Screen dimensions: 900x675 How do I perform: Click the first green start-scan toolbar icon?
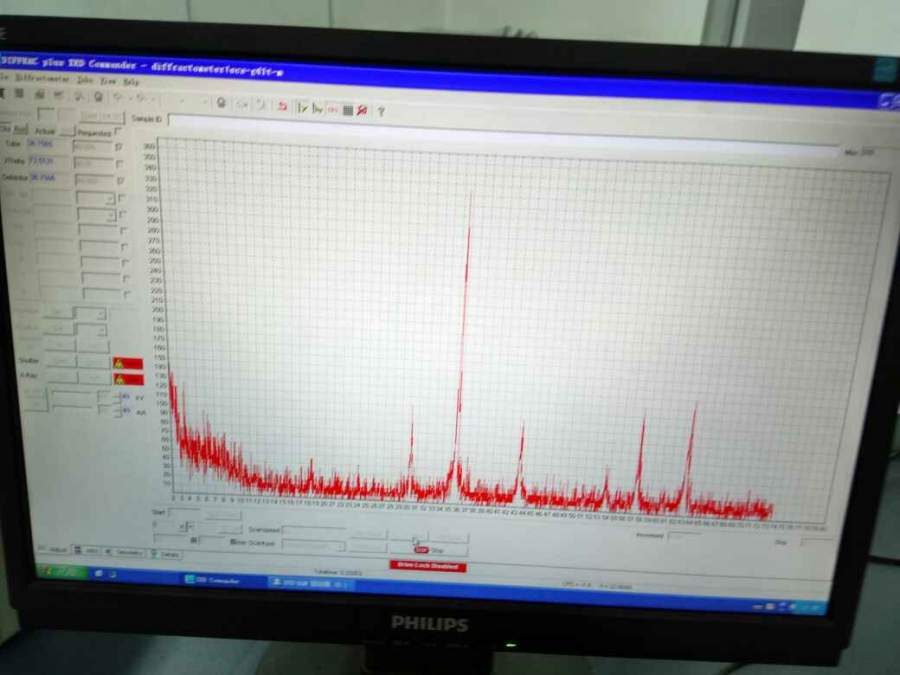tap(302, 107)
